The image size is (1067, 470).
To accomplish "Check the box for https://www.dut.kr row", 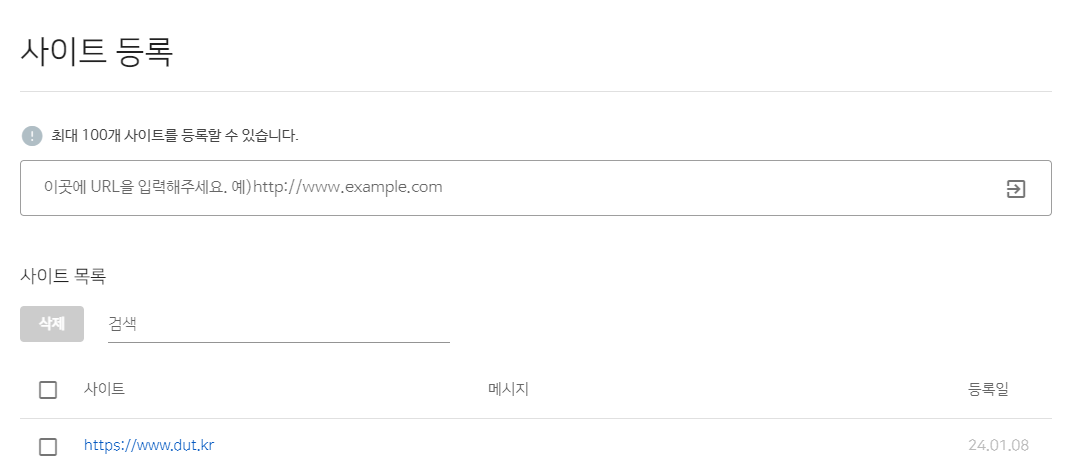I will (48, 447).
